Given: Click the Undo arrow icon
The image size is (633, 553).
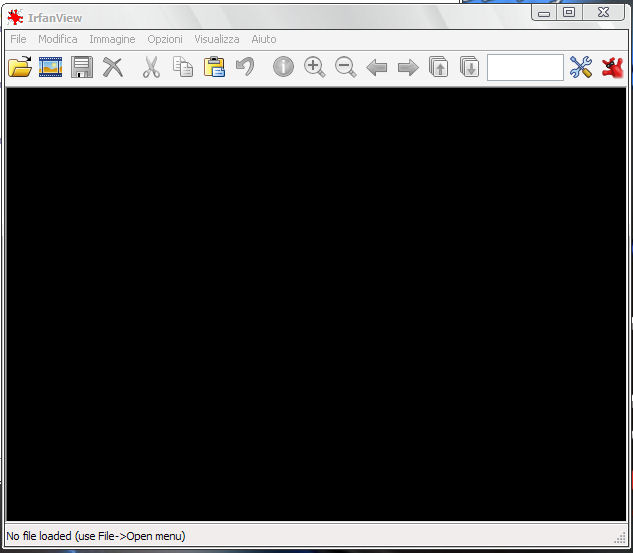Looking at the screenshot, I should (245, 67).
